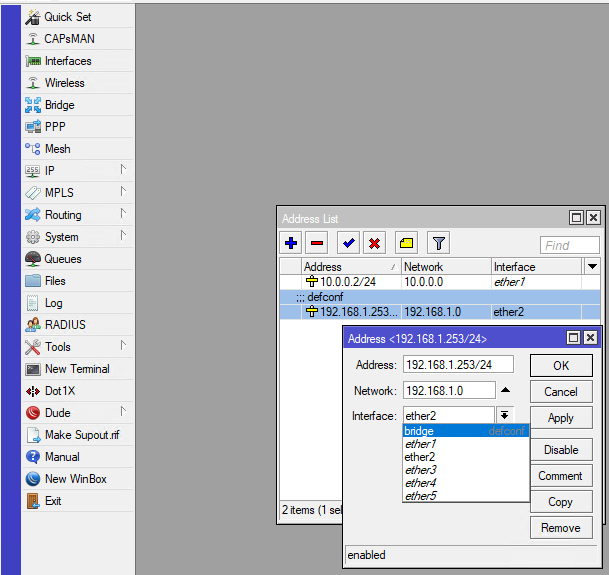The height and width of the screenshot is (575, 609).
Task: Click the Network input field
Action: pos(449,390)
